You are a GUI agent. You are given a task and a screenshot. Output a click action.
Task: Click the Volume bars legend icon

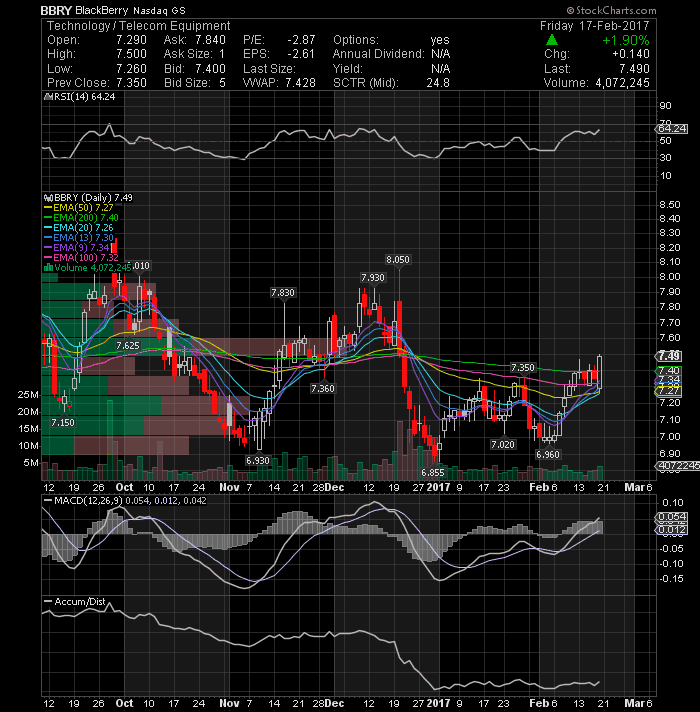pyautogui.click(x=48, y=267)
